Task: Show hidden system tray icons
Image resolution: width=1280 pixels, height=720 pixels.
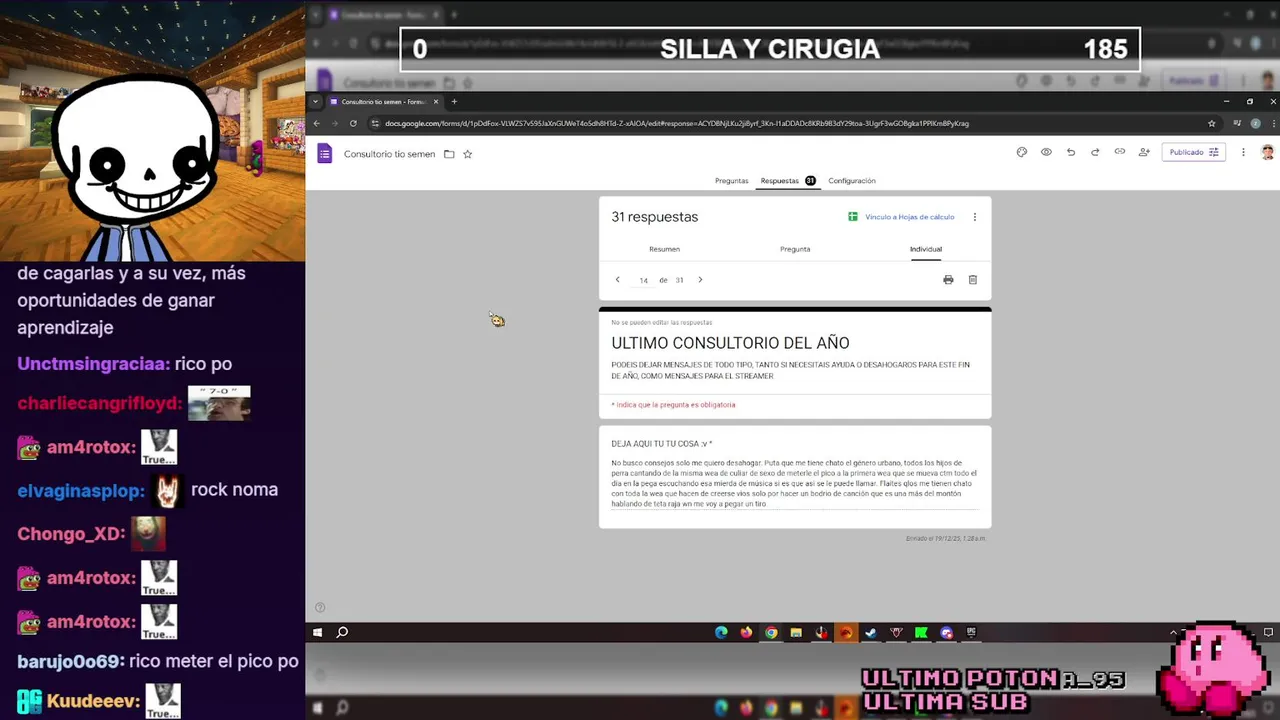Action: (x=1173, y=632)
